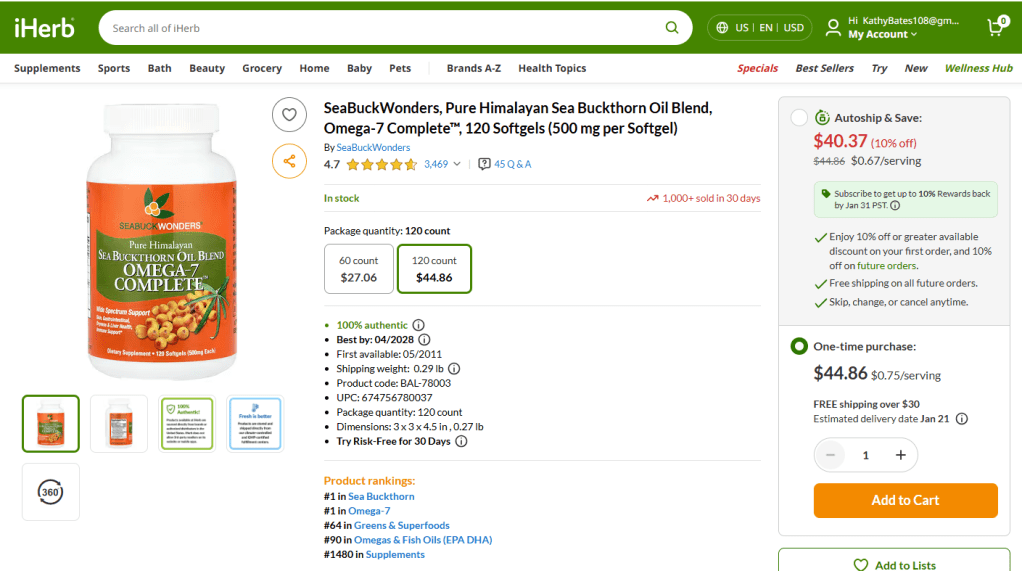This screenshot has width=1022, height=571.
Task: Choose the 60 count package
Action: 358,269
